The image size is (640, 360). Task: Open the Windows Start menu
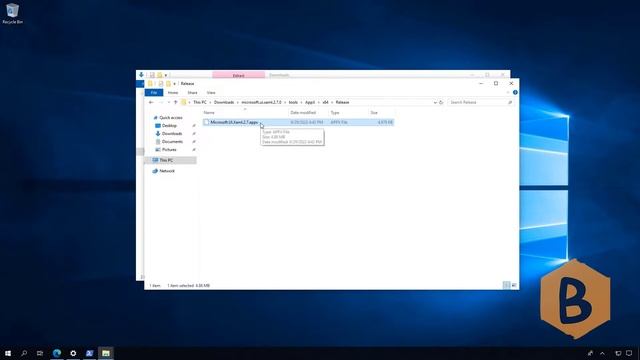coord(8,353)
